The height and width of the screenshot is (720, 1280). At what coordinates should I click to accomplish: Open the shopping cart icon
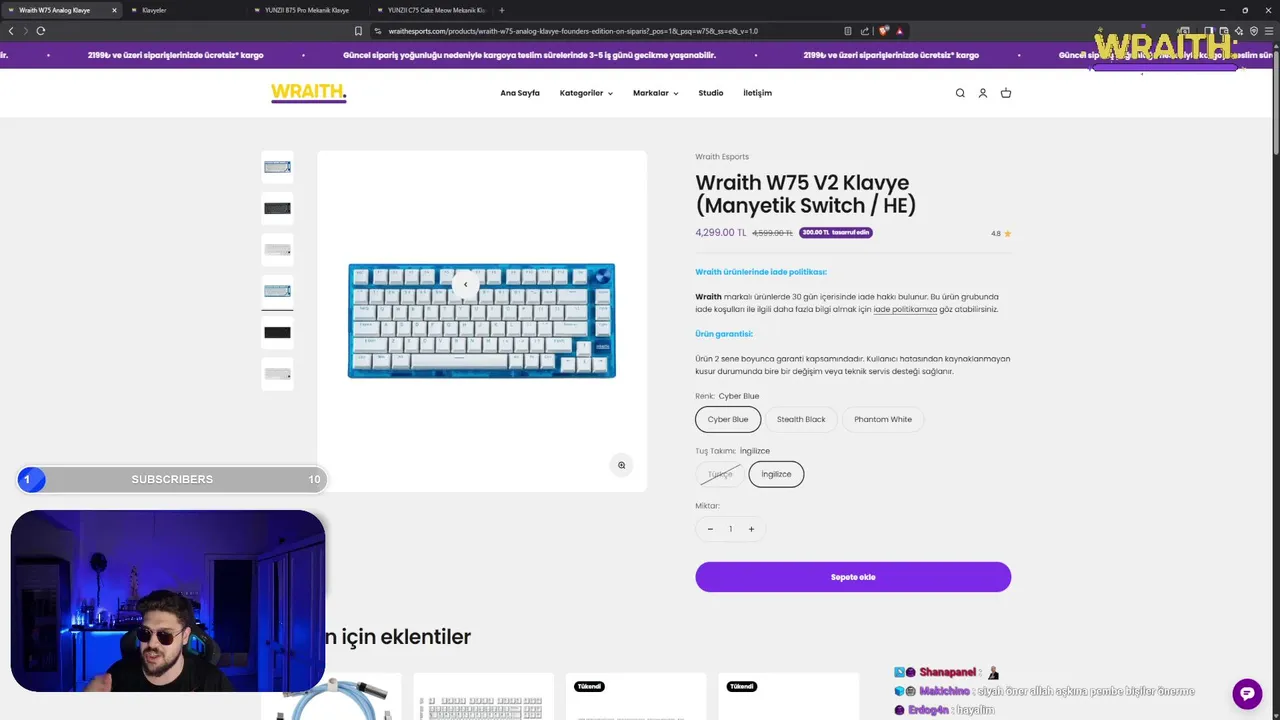click(1006, 93)
